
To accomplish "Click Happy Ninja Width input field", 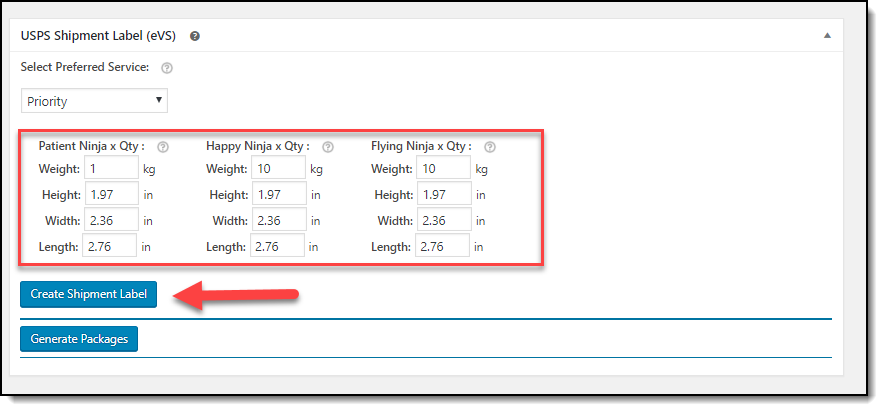I will (280, 220).
